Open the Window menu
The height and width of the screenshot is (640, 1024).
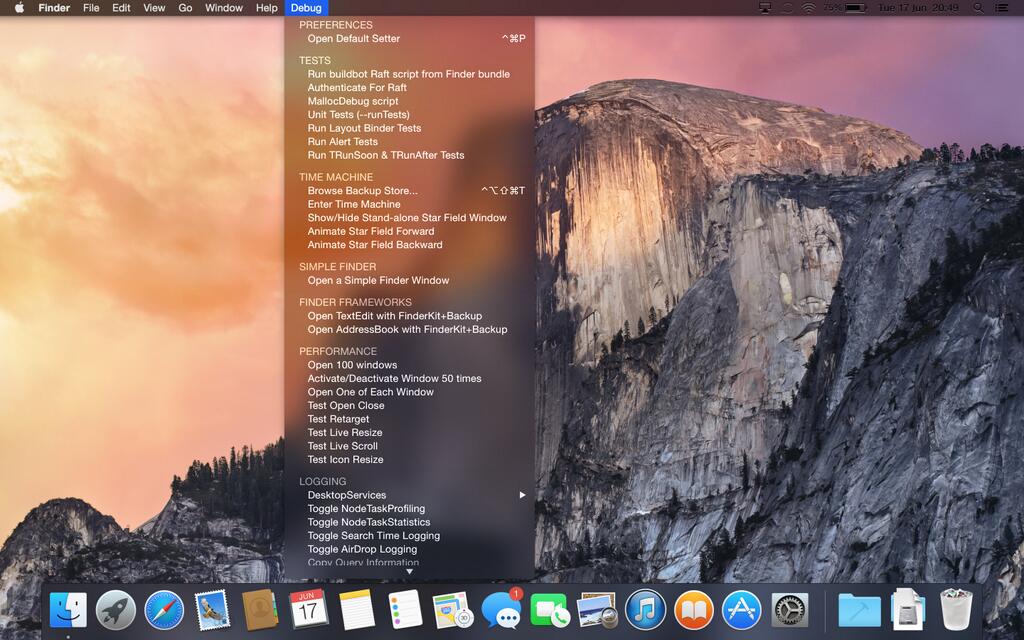[x=224, y=8]
